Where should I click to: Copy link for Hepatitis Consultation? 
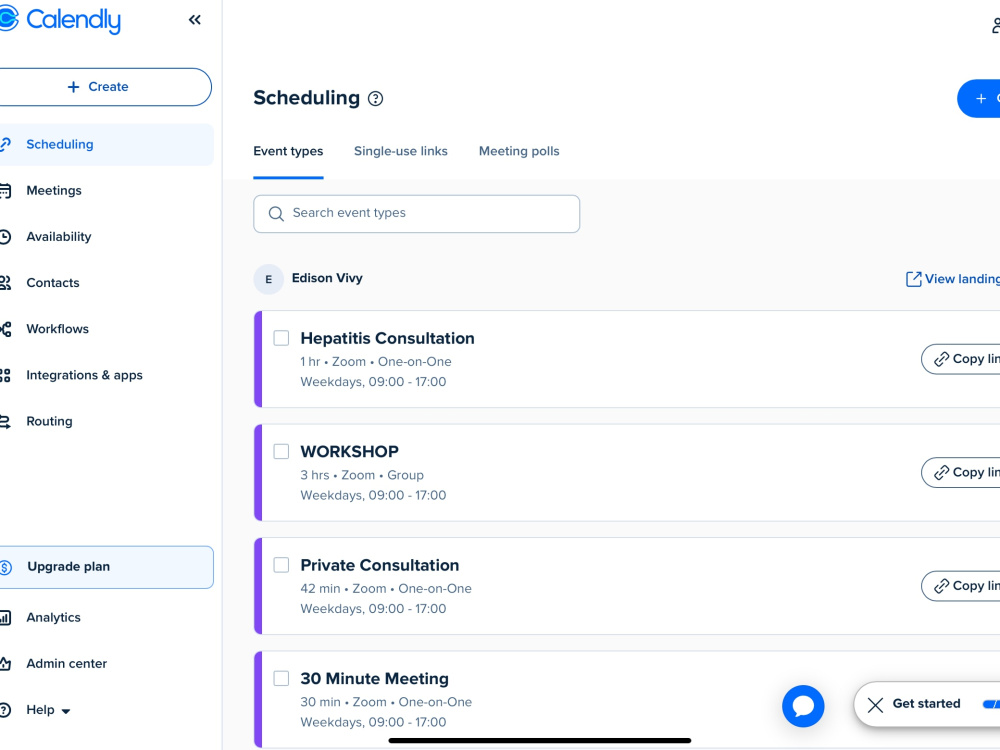click(960, 359)
